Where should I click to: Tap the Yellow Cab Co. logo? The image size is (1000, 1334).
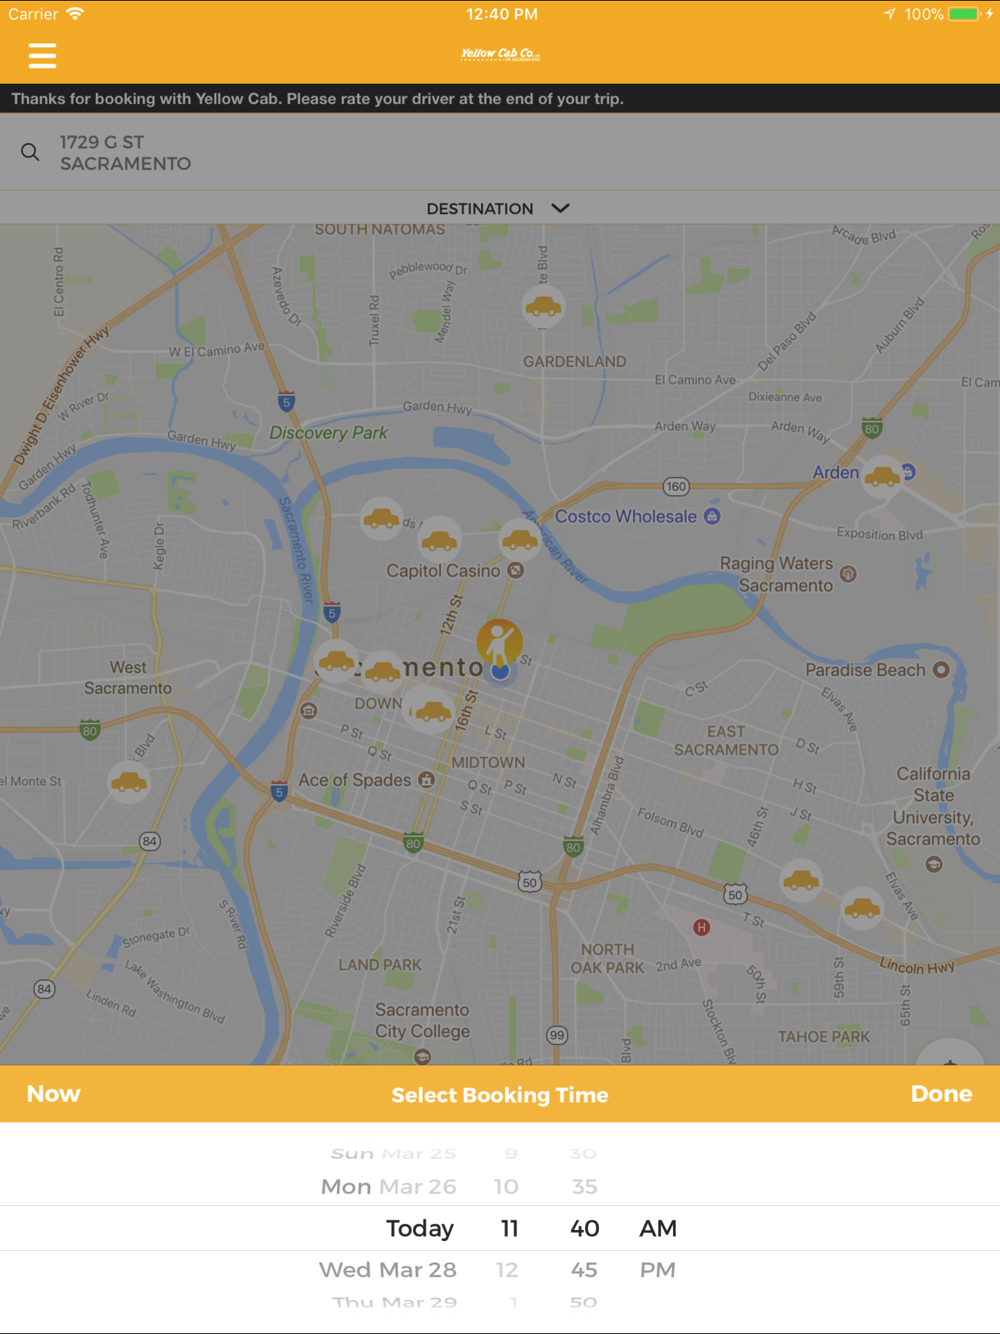click(500, 55)
